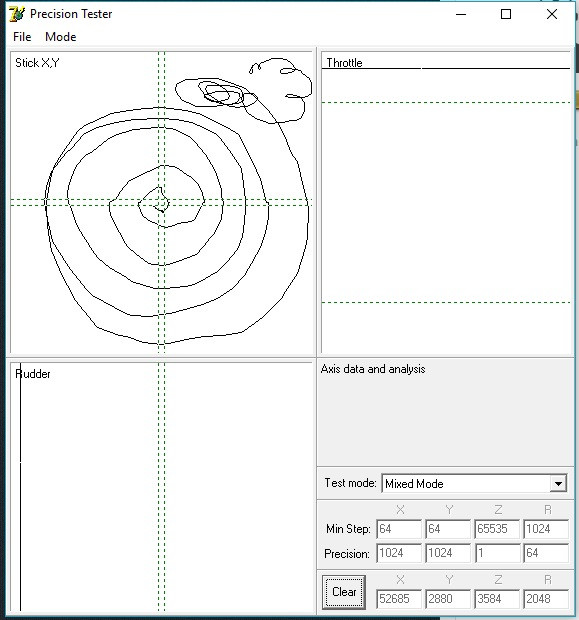Select current Y value field 2880
This screenshot has width=579, height=620.
448,599
